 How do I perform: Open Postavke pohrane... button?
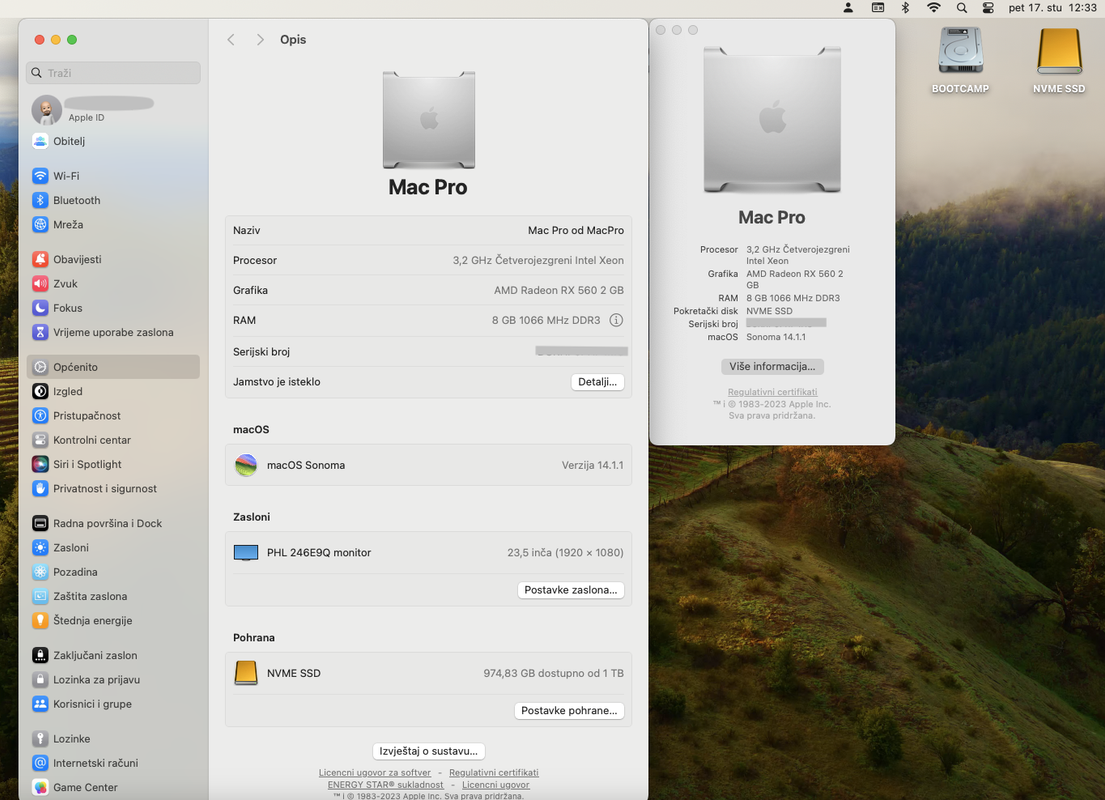pos(569,710)
